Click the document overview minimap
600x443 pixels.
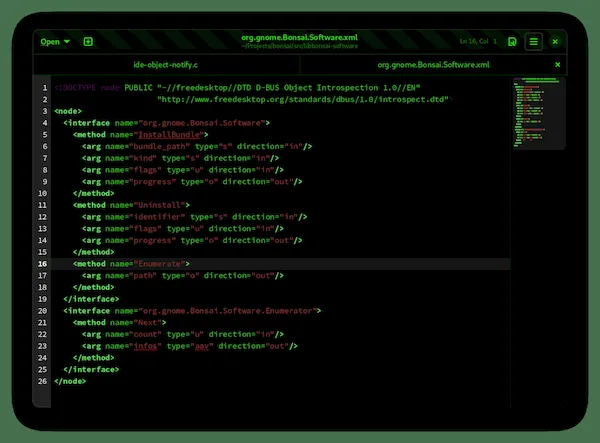point(538,113)
